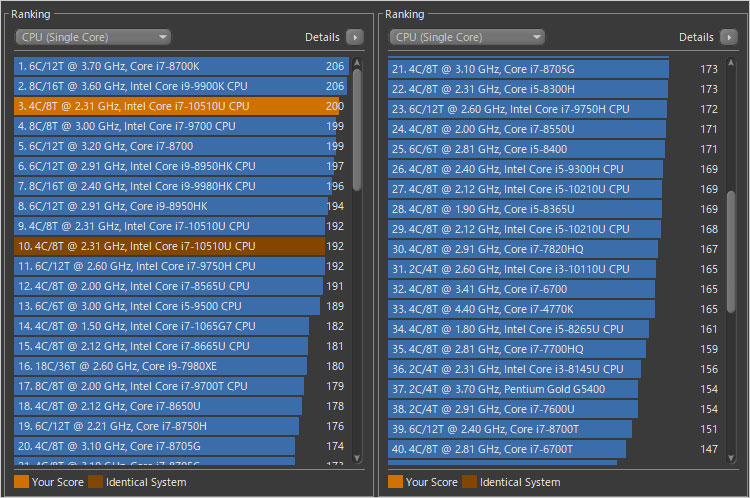Image resolution: width=750 pixels, height=498 pixels.
Task: Select rank 14 Core i7-1065G7 CPU row
Action: coord(160,326)
